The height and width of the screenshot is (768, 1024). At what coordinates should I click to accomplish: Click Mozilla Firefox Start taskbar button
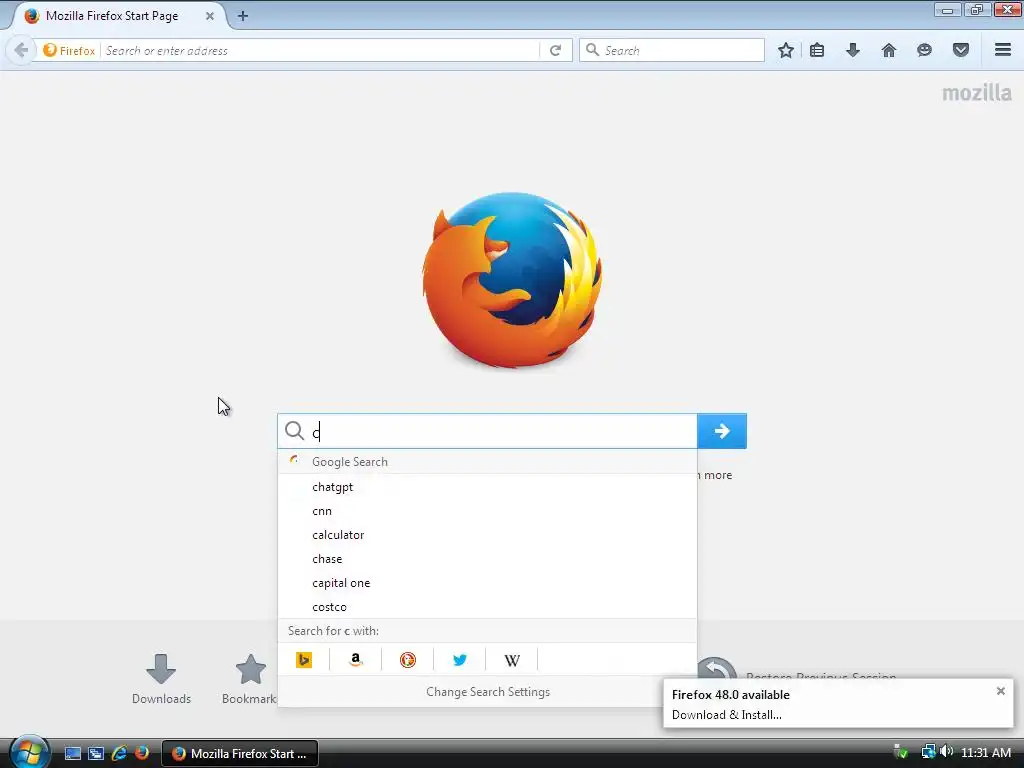click(x=240, y=754)
